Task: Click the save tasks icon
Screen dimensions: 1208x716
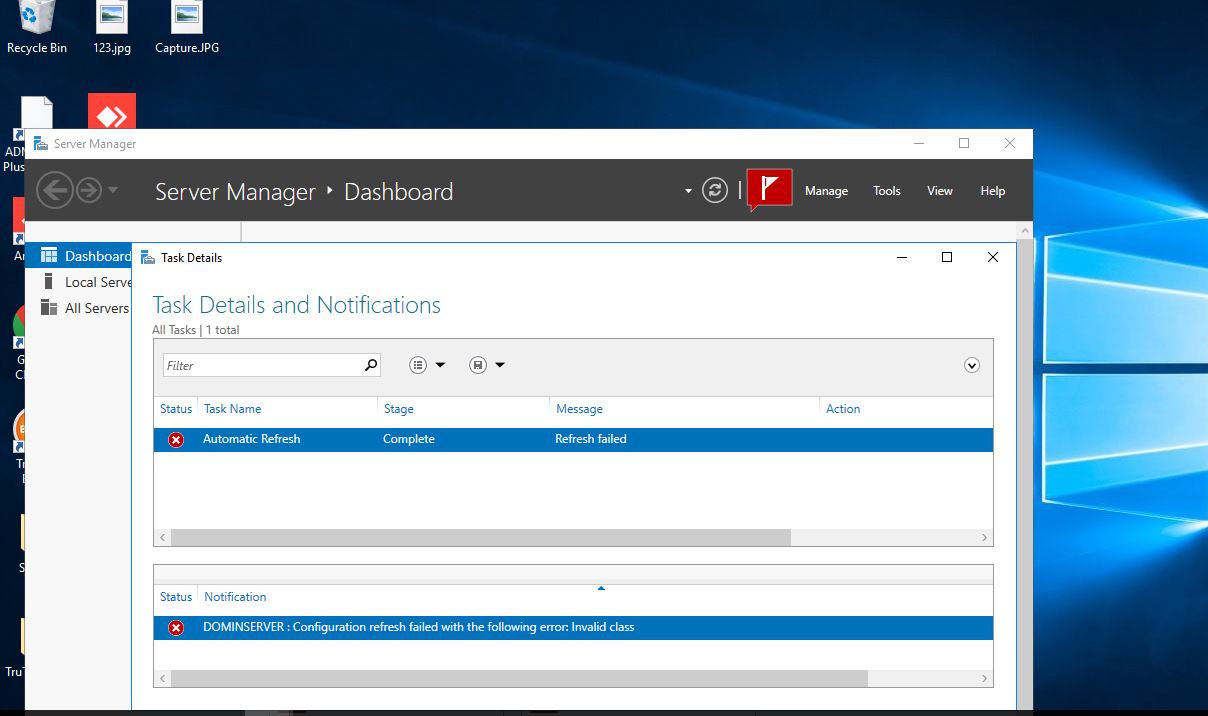Action: point(478,364)
